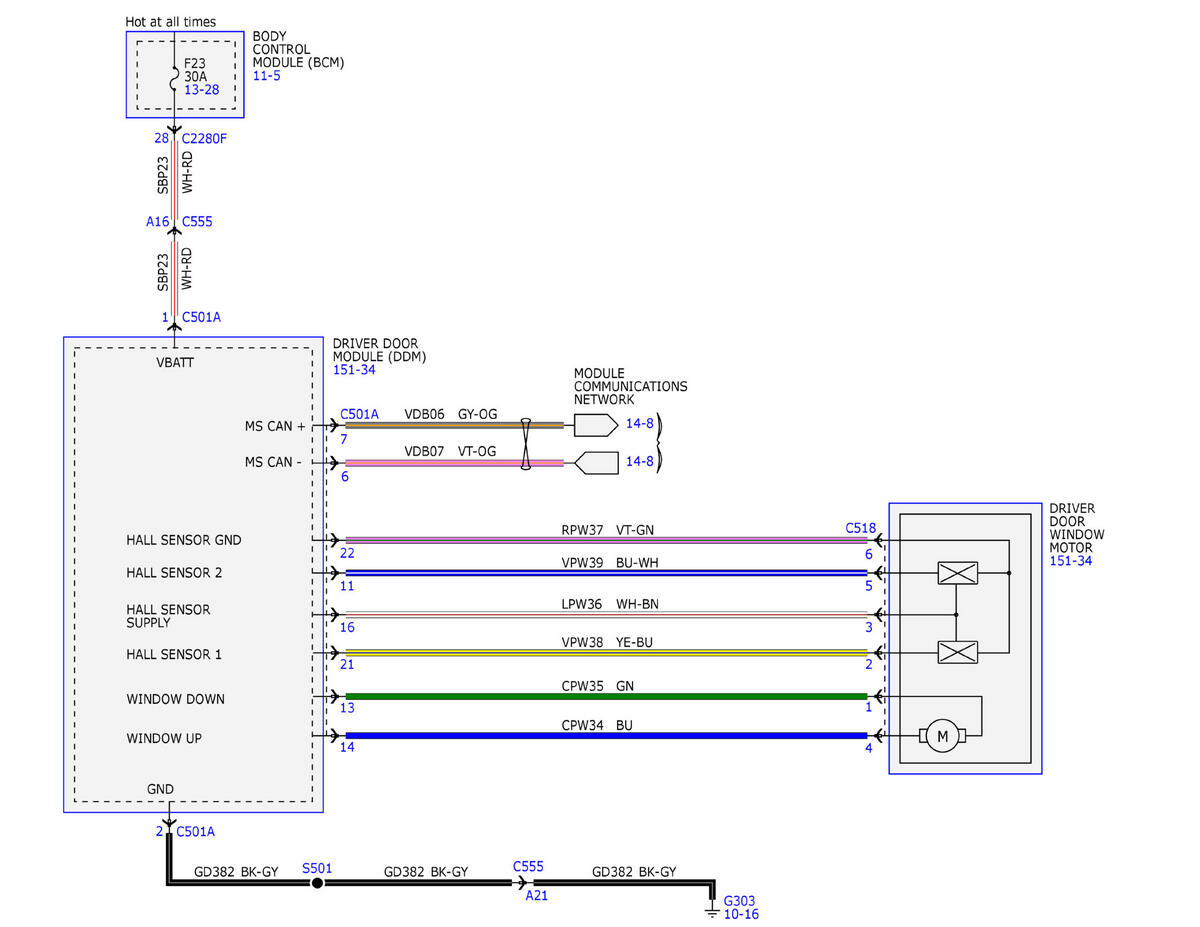Click network arrow symbol on GY-OG wire
Viewport: 1200px width, 927px height.
point(596,424)
